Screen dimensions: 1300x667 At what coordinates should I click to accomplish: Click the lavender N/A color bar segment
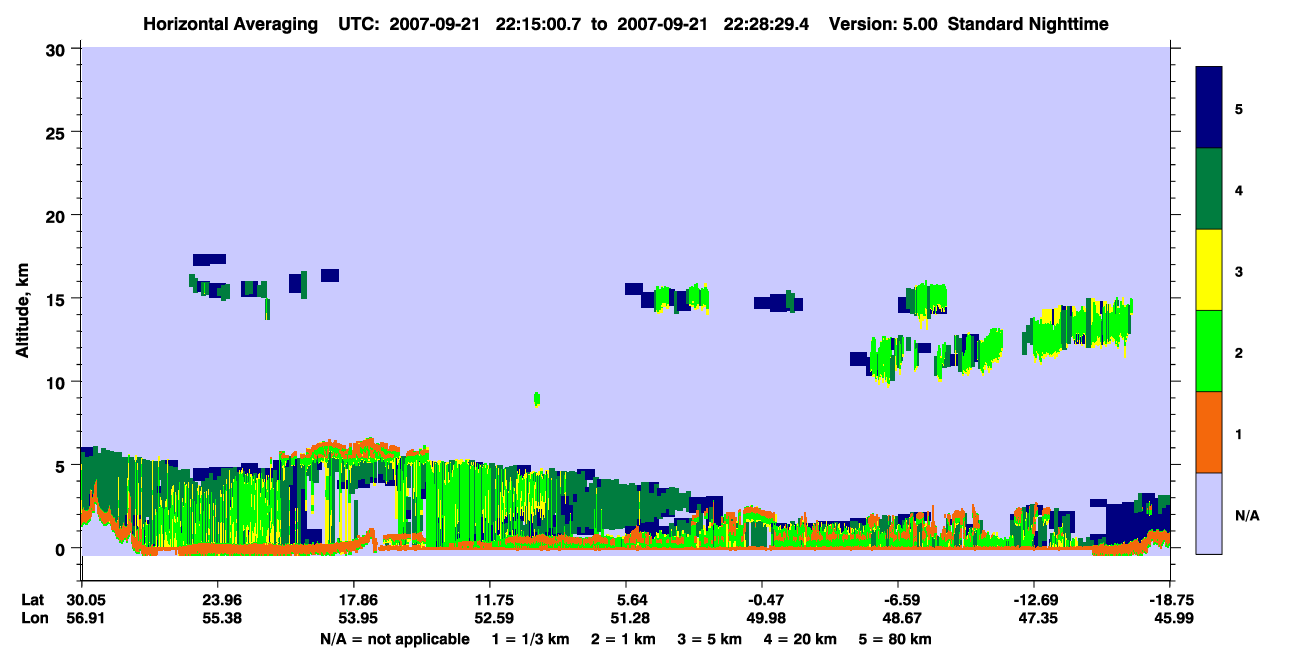pos(1209,513)
